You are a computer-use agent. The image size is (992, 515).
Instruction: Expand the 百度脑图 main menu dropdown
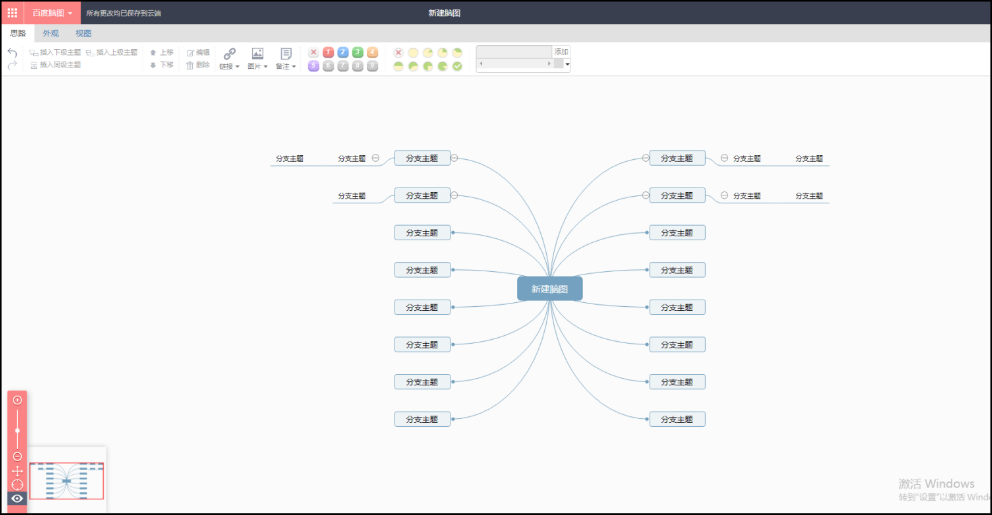[x=52, y=13]
